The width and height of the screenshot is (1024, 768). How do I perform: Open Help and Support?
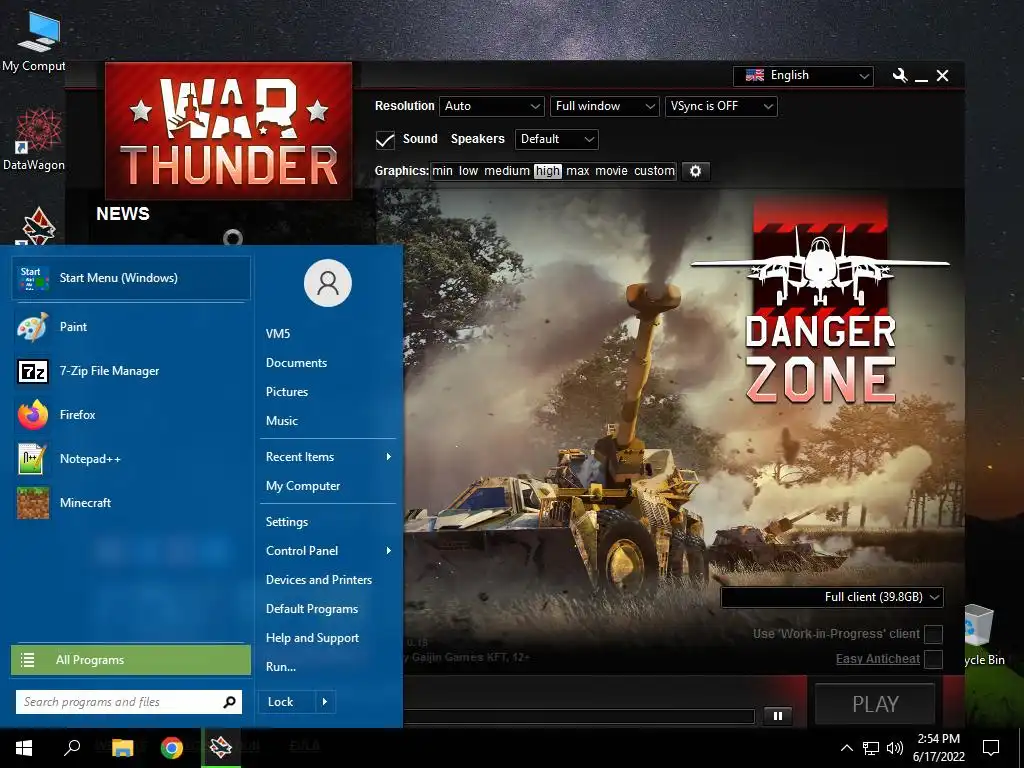pyautogui.click(x=312, y=638)
